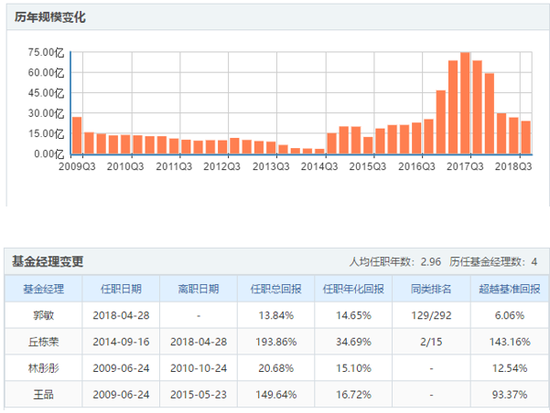Click the 2014-09-16 start date cell
The width and height of the screenshot is (550, 413).
121,342
